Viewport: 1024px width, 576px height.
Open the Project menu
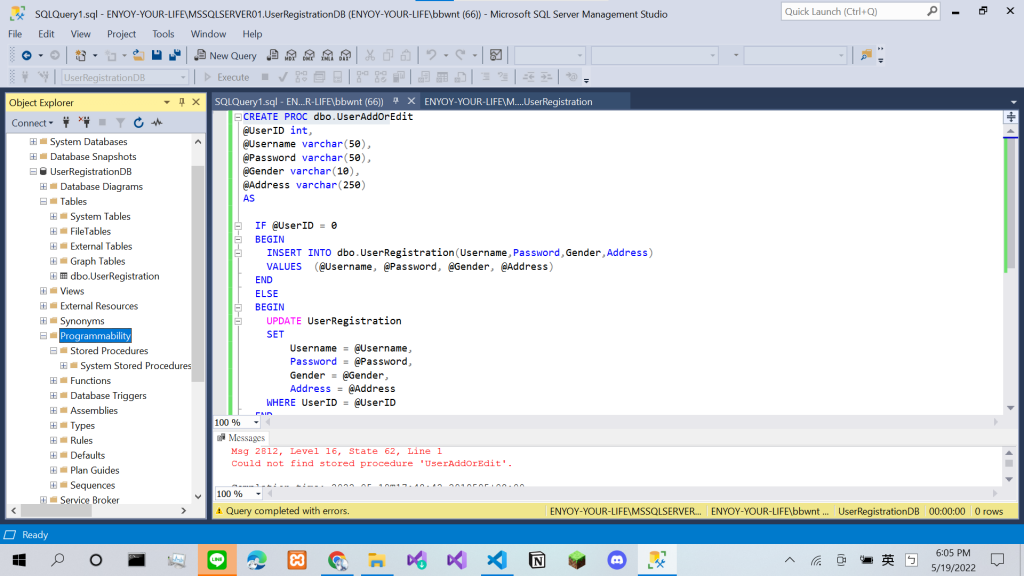121,34
